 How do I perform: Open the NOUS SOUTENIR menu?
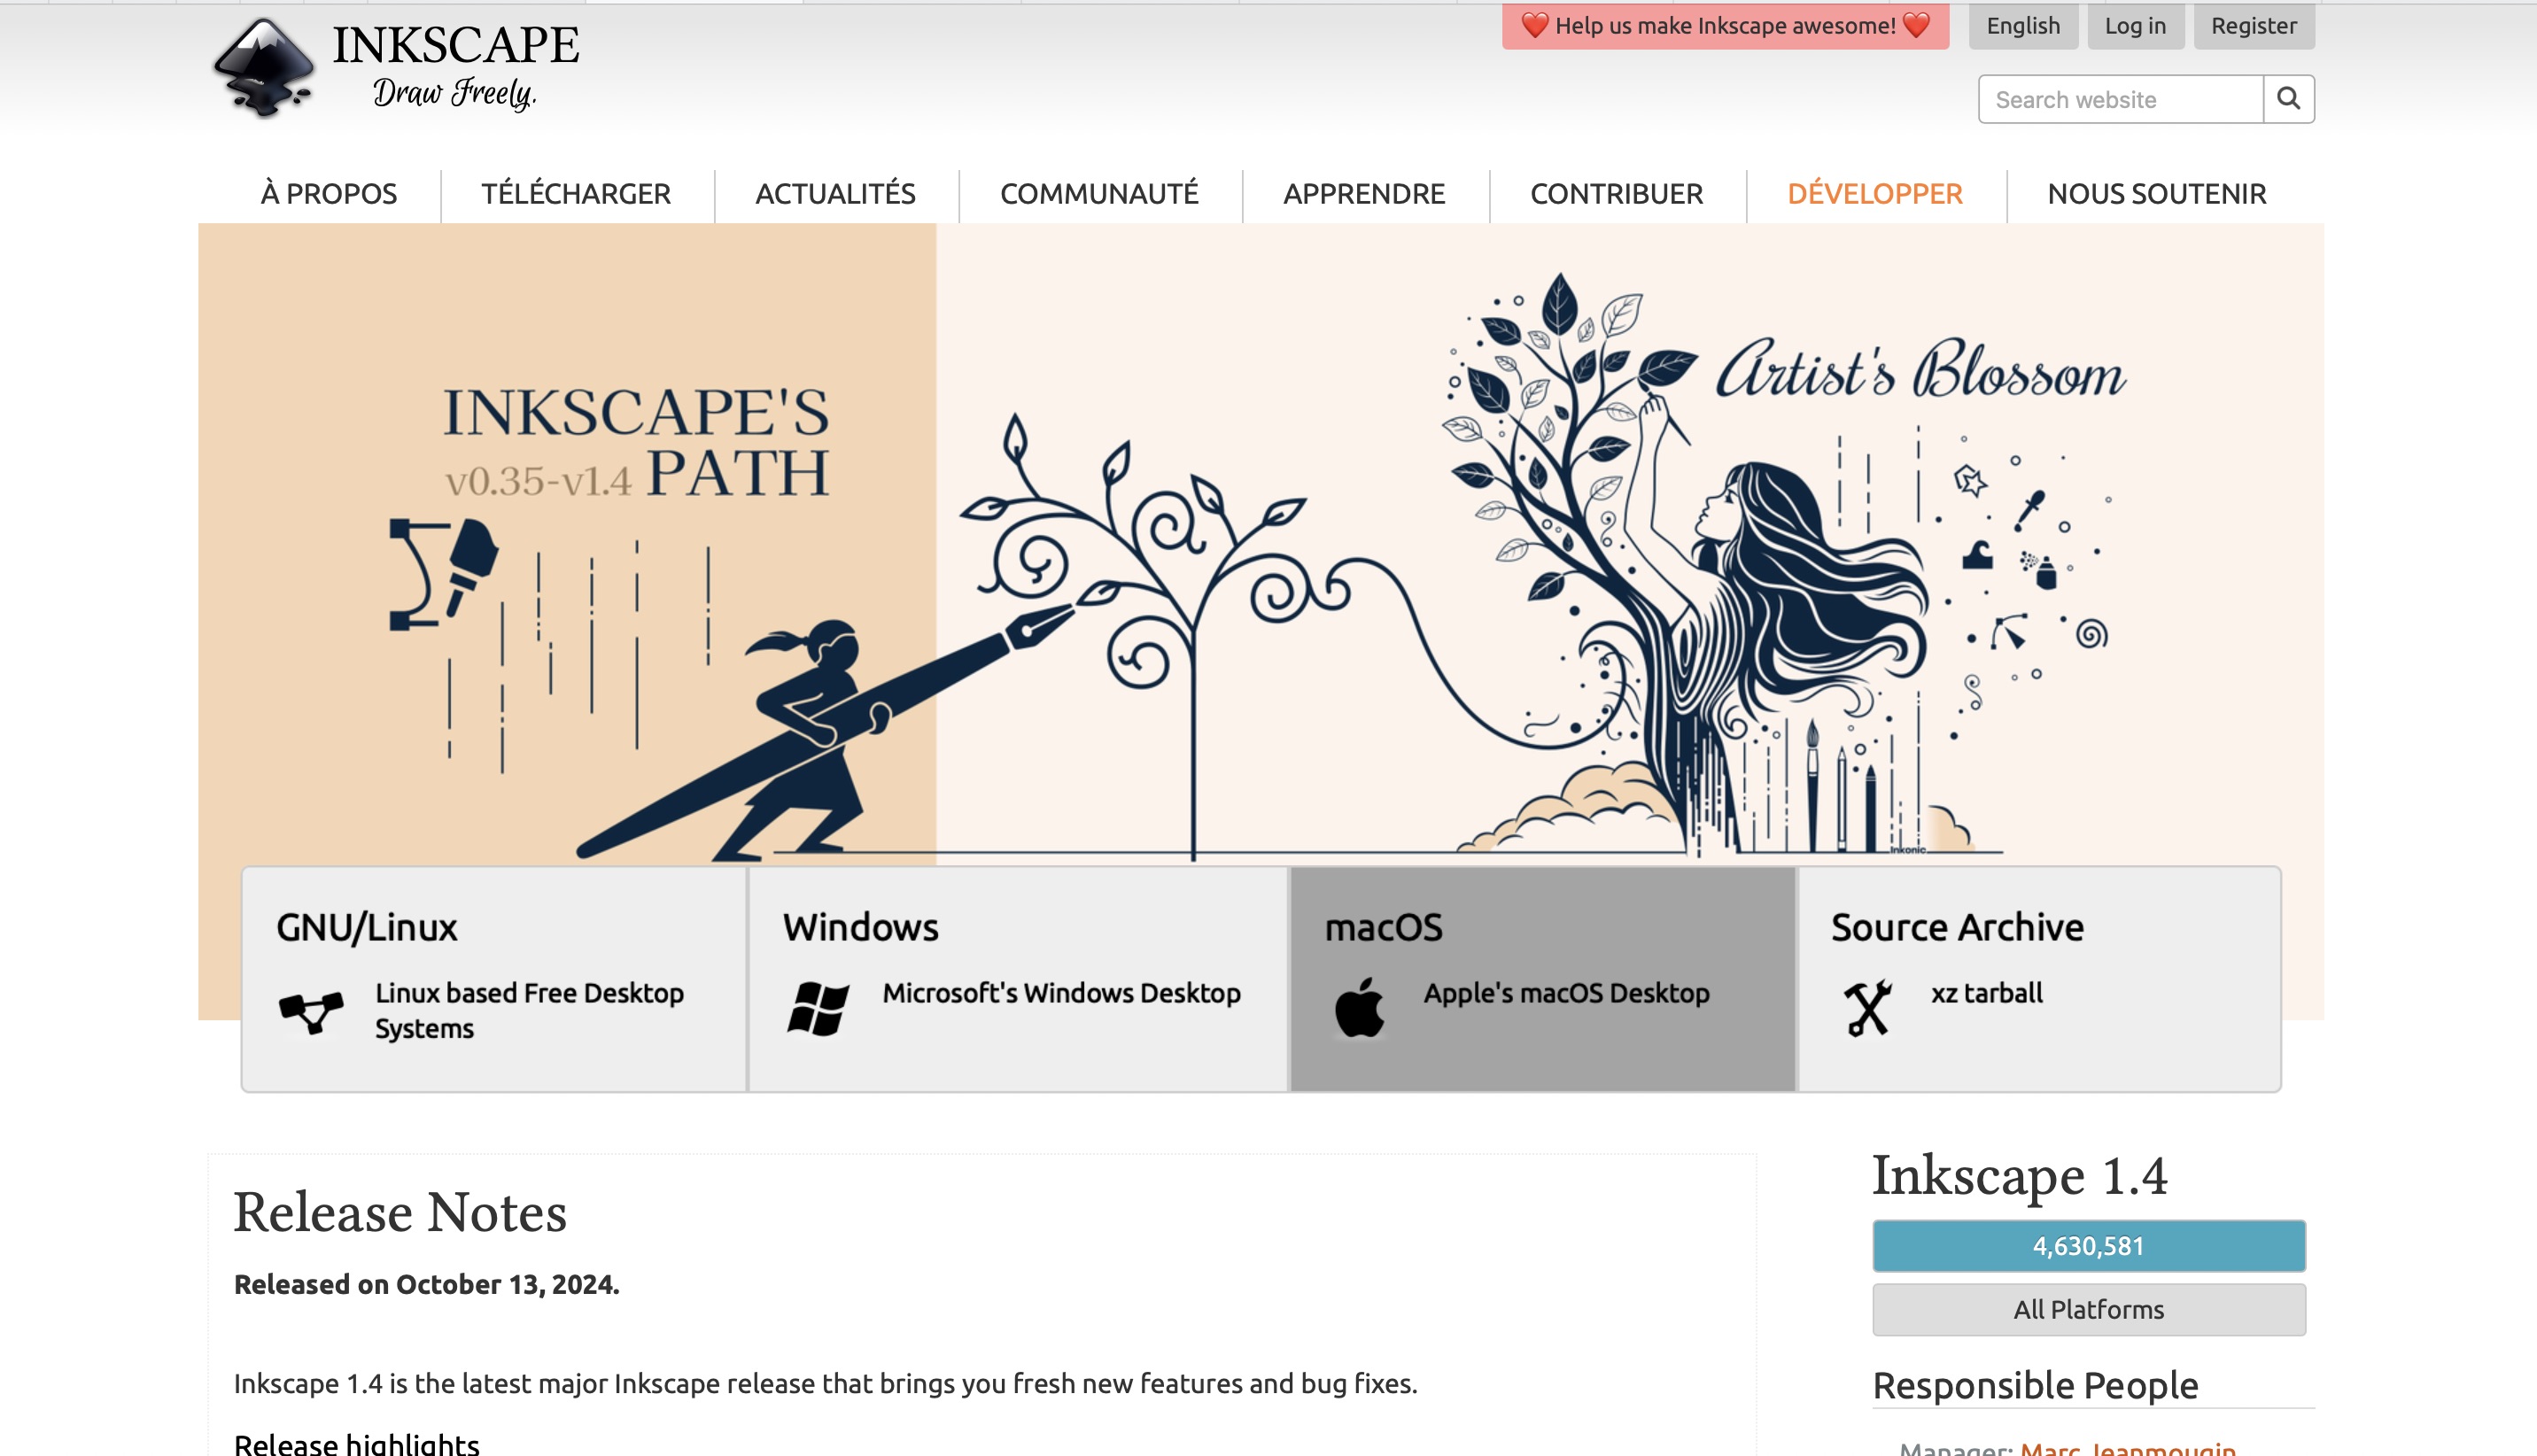(2156, 194)
